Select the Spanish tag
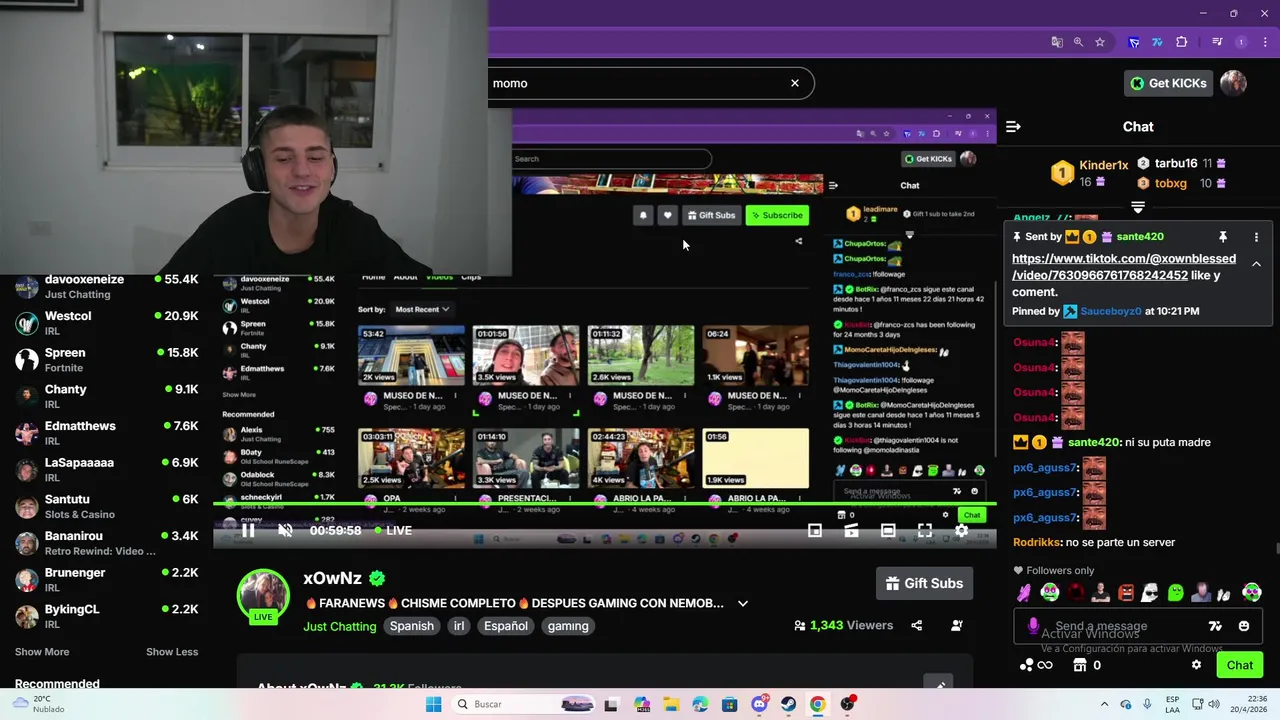This screenshot has width=1280, height=720. (x=412, y=626)
